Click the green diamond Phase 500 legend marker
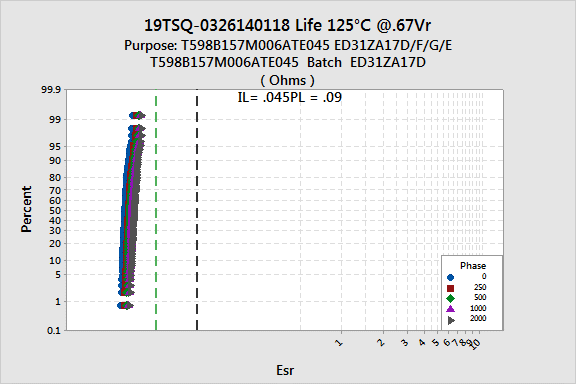Viewport: 576px width, 384px height. tap(450, 298)
